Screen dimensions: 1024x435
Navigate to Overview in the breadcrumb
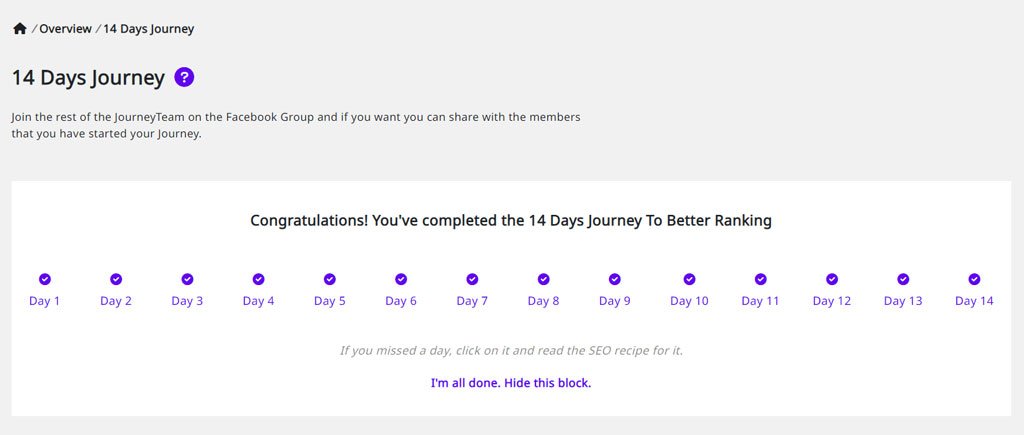pyautogui.click(x=65, y=29)
